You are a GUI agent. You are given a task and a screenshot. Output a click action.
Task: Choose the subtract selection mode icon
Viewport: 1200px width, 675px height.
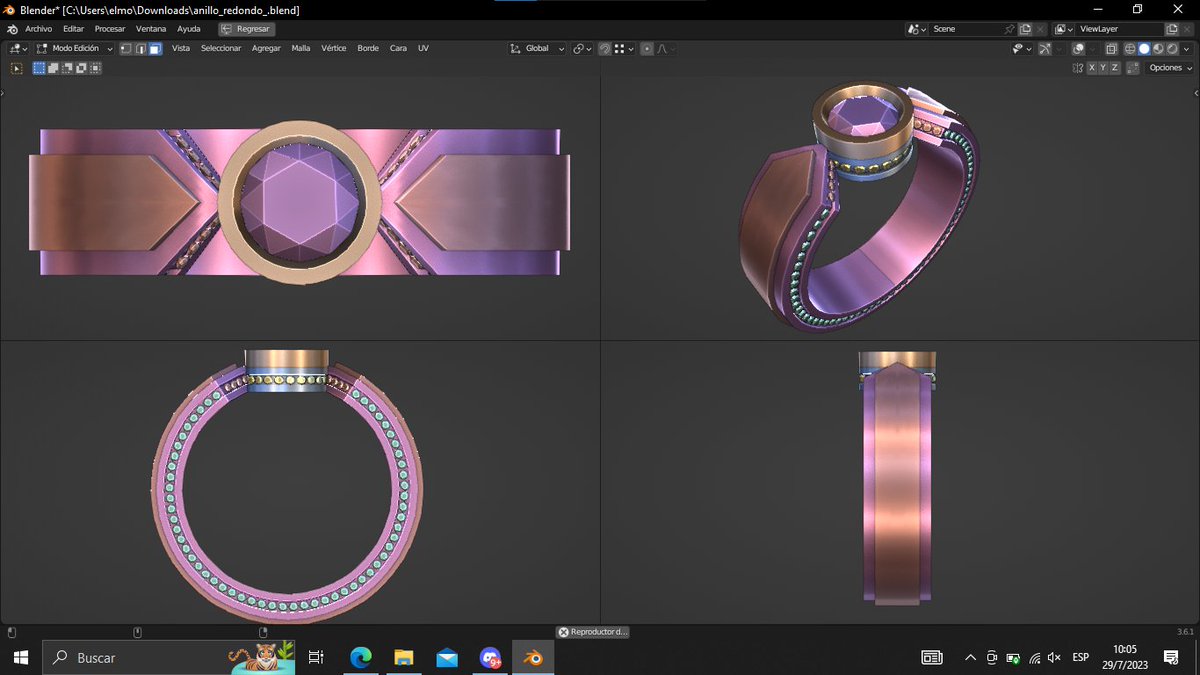click(67, 68)
